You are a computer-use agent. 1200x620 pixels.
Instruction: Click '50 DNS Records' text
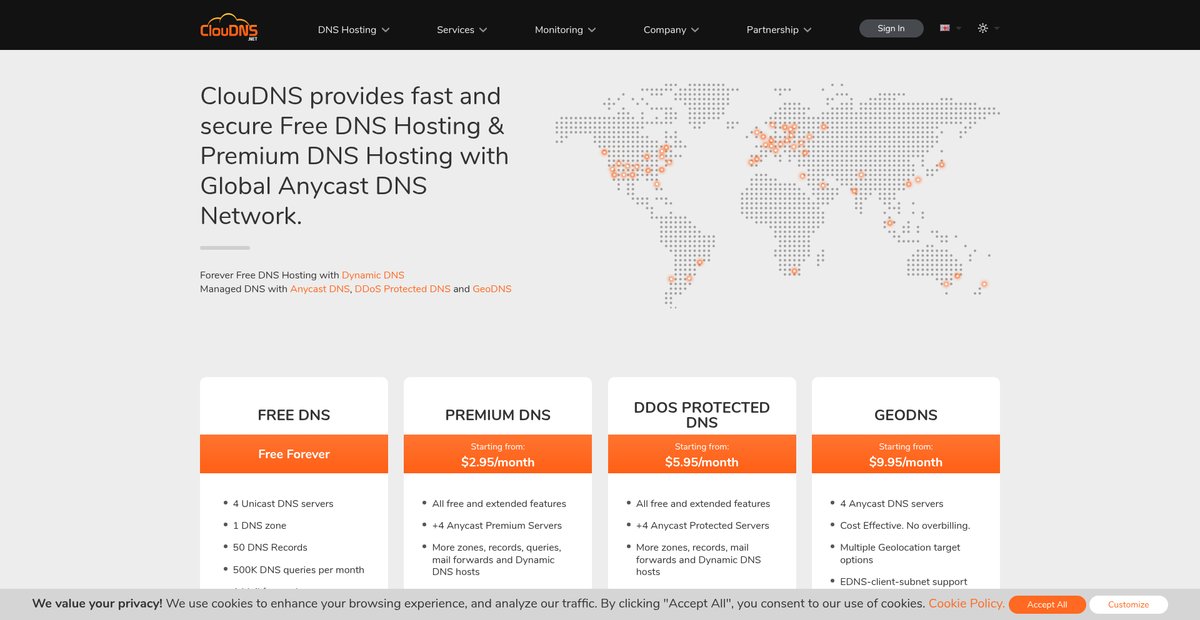tap(270, 548)
